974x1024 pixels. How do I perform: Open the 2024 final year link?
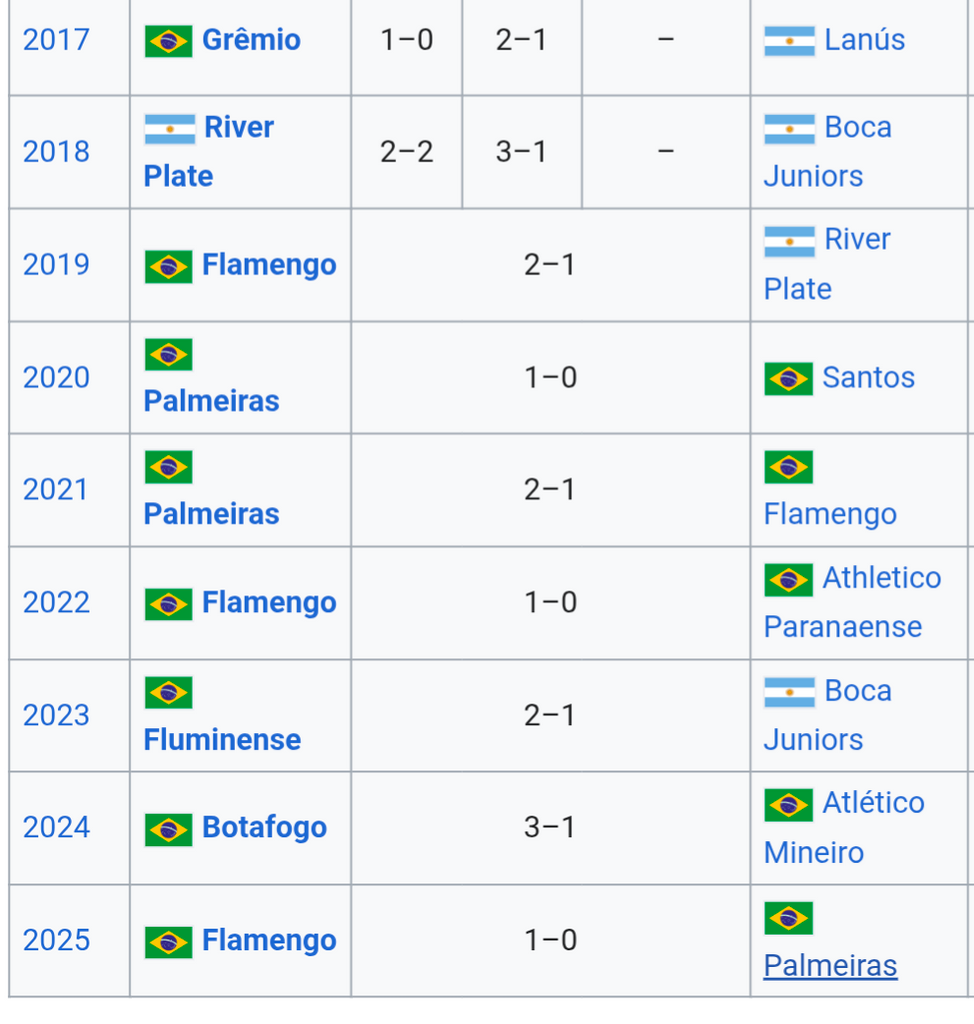click(x=56, y=828)
